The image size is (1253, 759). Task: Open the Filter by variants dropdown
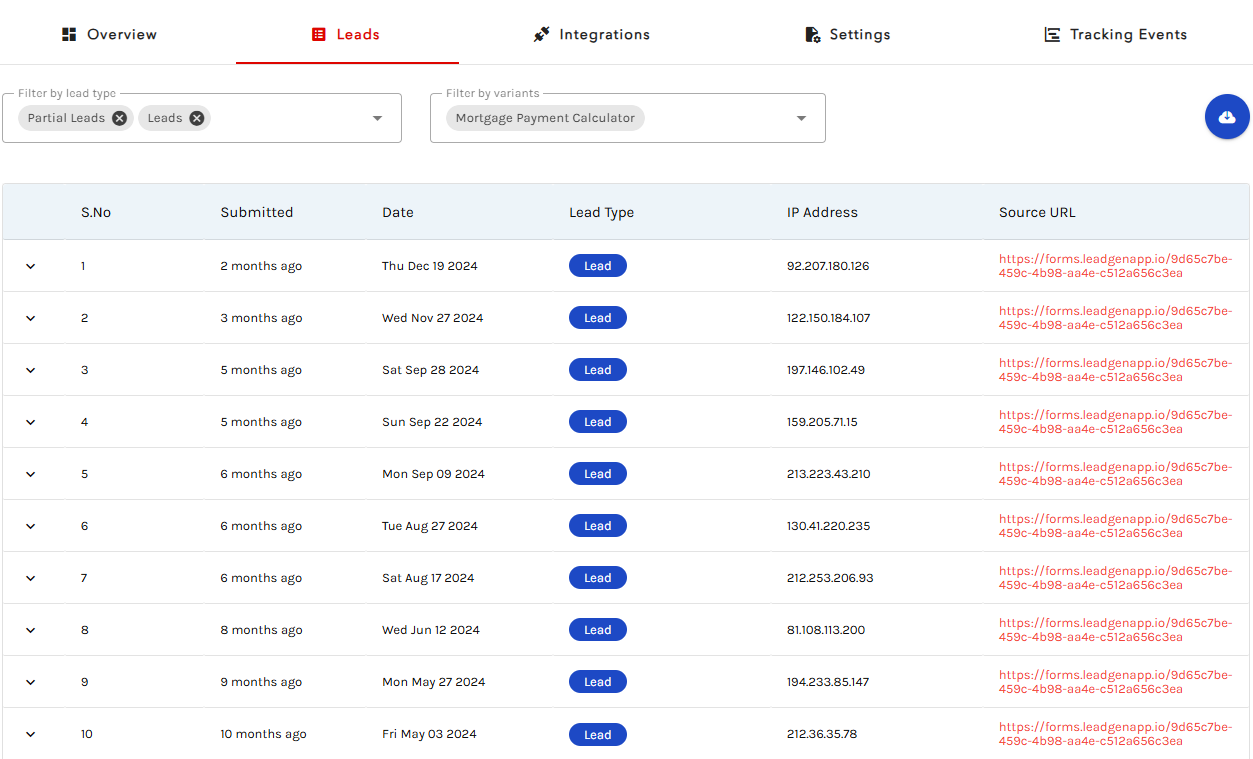click(801, 117)
